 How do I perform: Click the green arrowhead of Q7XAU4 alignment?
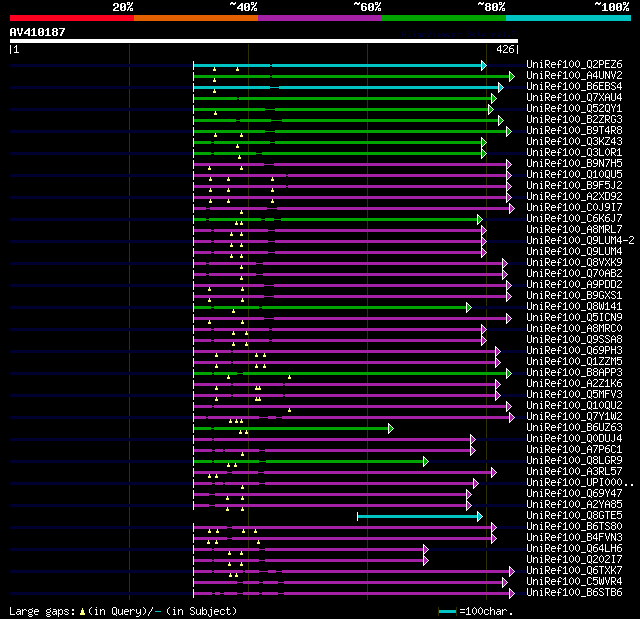coord(493,98)
